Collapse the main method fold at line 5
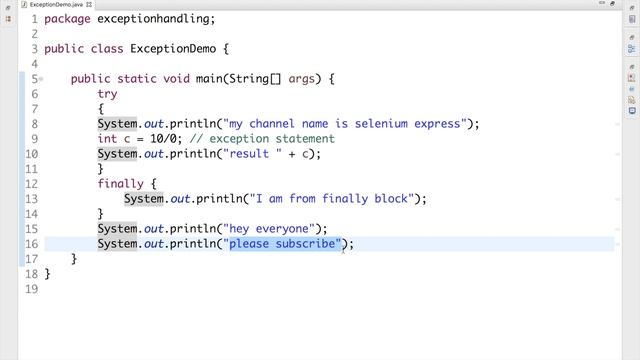Viewport: 640px width, 360px height. (x=41, y=79)
